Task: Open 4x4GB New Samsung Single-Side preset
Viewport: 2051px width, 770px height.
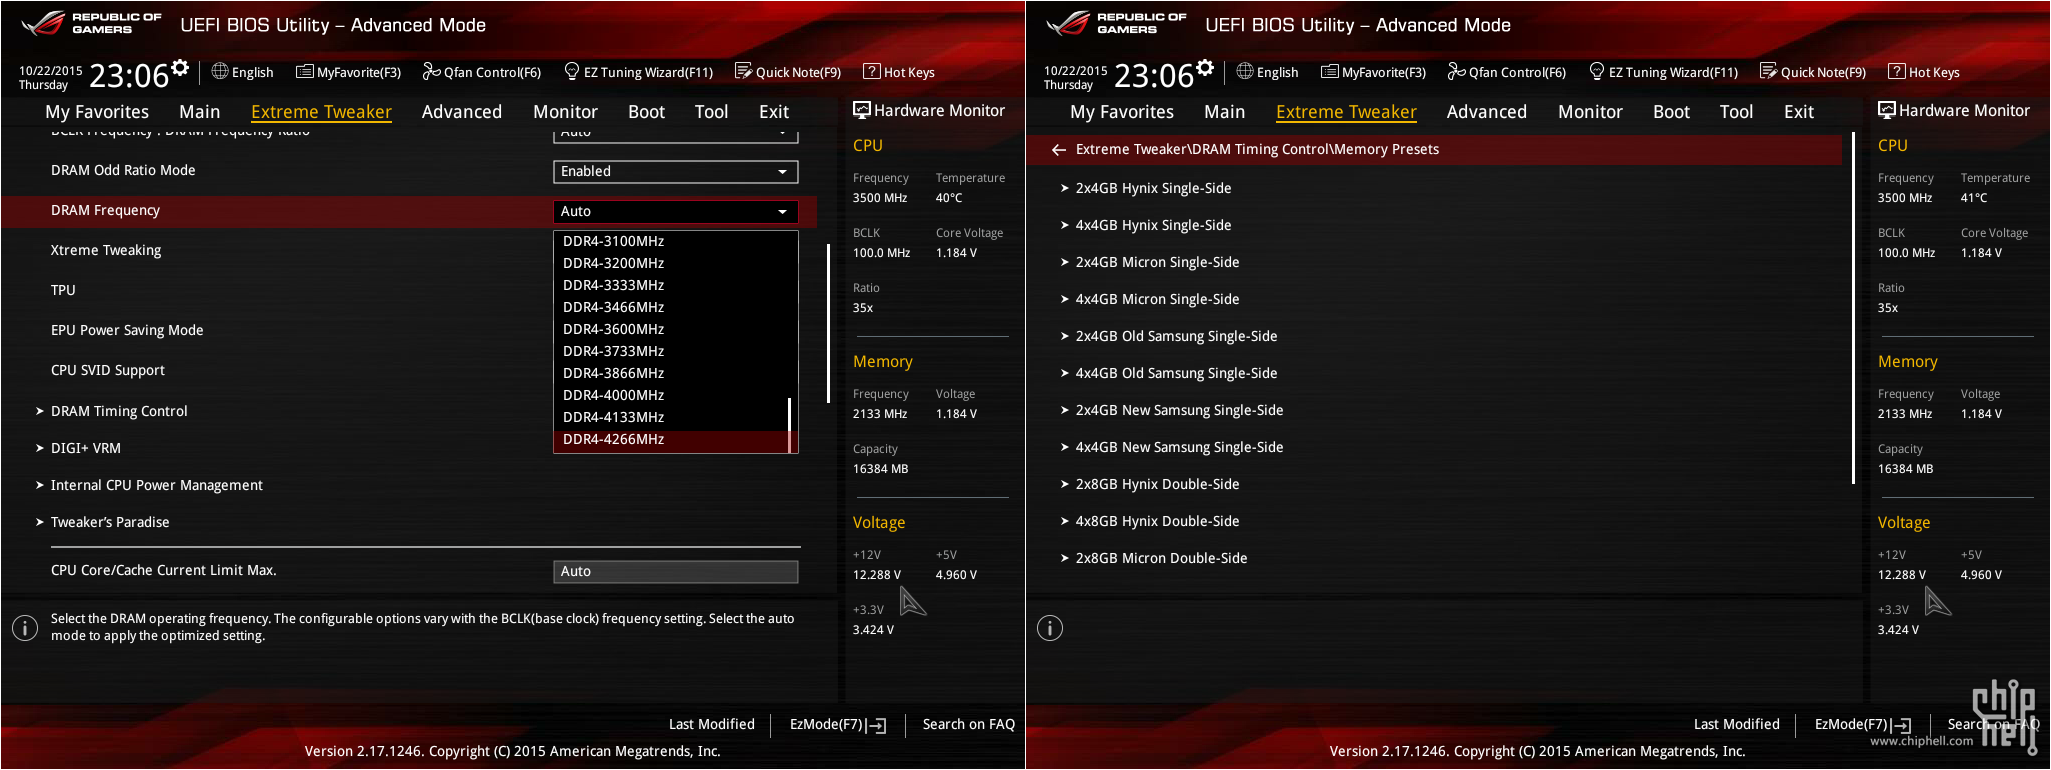Action: [x=1179, y=447]
